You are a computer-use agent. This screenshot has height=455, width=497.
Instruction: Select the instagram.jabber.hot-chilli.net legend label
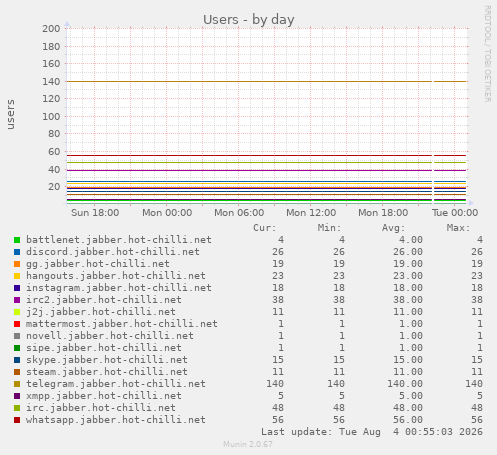pos(119,288)
